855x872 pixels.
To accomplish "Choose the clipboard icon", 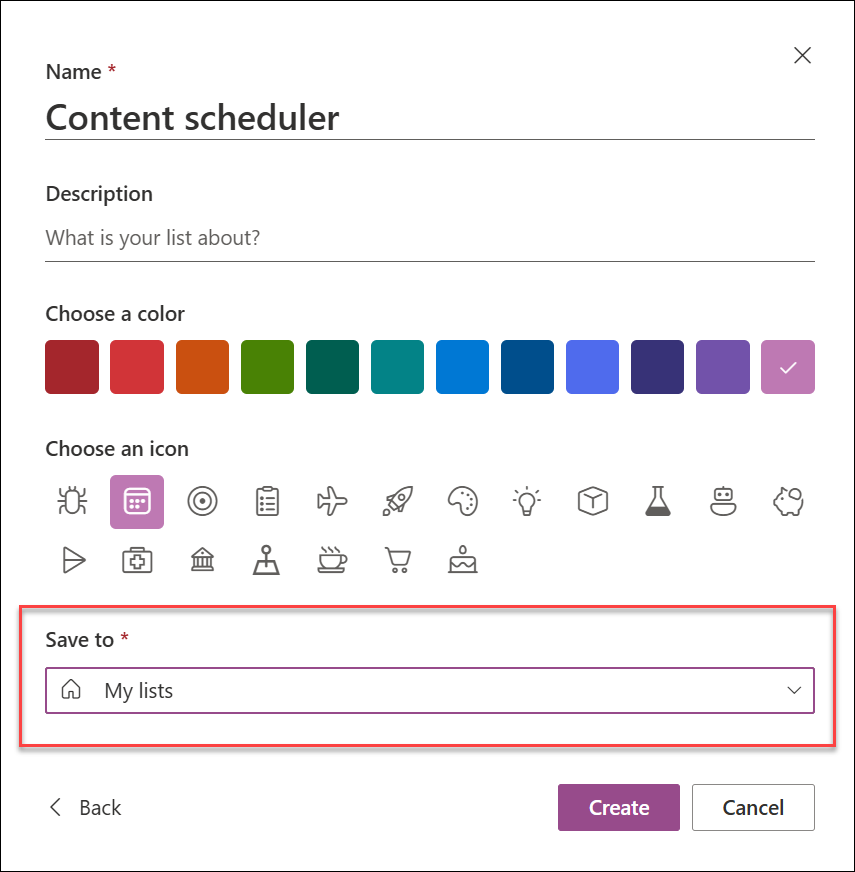I will point(267,502).
